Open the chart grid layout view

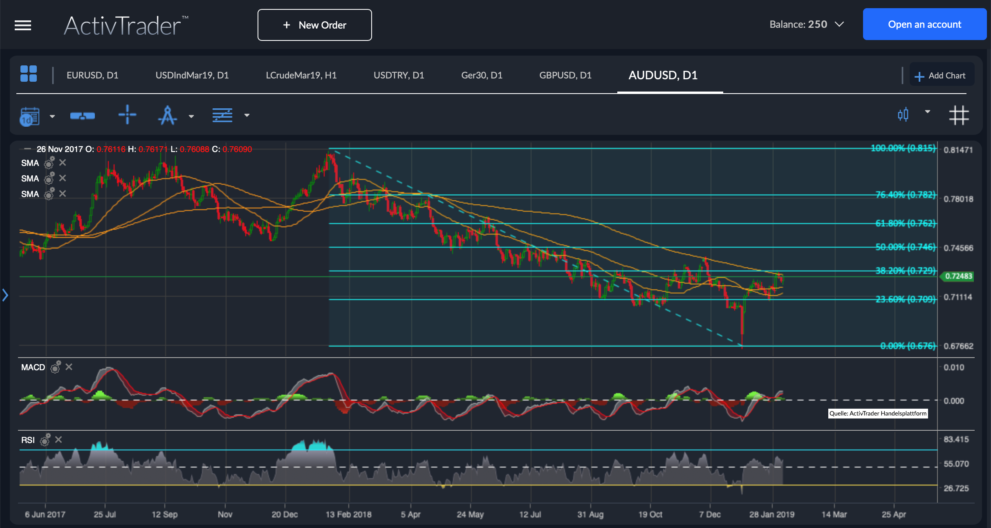pyautogui.click(x=28, y=74)
